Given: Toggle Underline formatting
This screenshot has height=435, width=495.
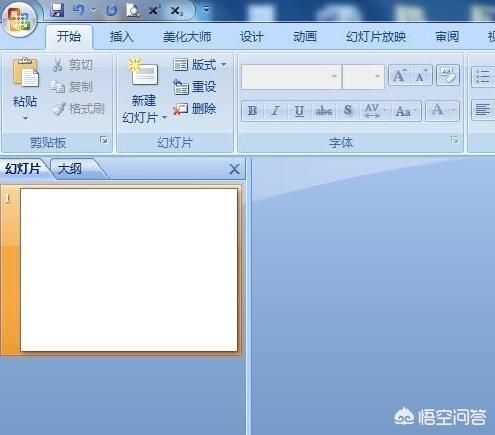Looking at the screenshot, I should coord(299,111).
